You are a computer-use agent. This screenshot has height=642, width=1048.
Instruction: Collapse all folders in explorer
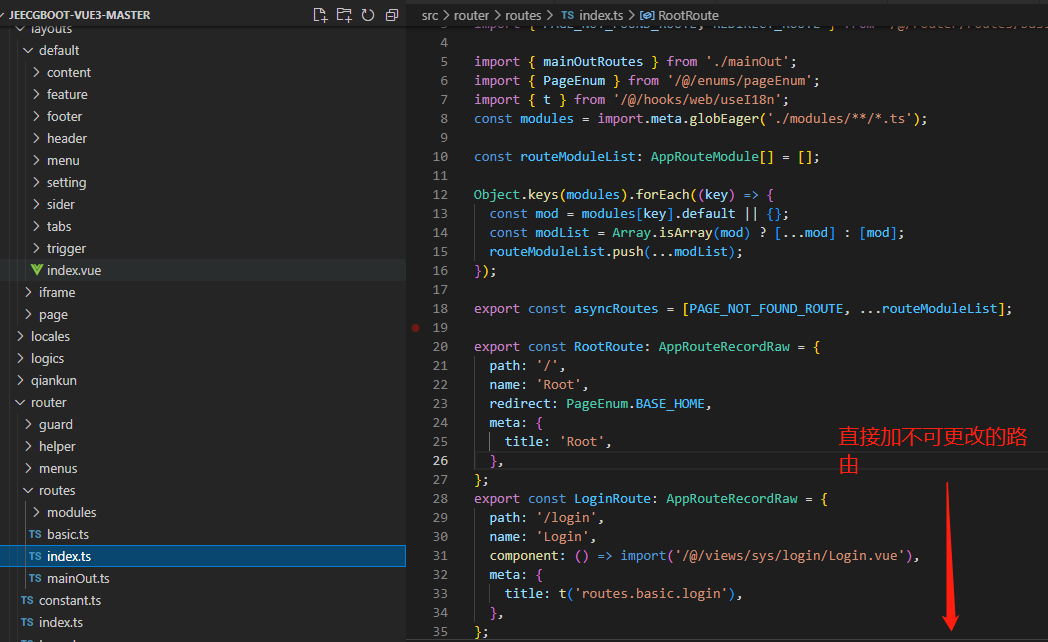392,15
